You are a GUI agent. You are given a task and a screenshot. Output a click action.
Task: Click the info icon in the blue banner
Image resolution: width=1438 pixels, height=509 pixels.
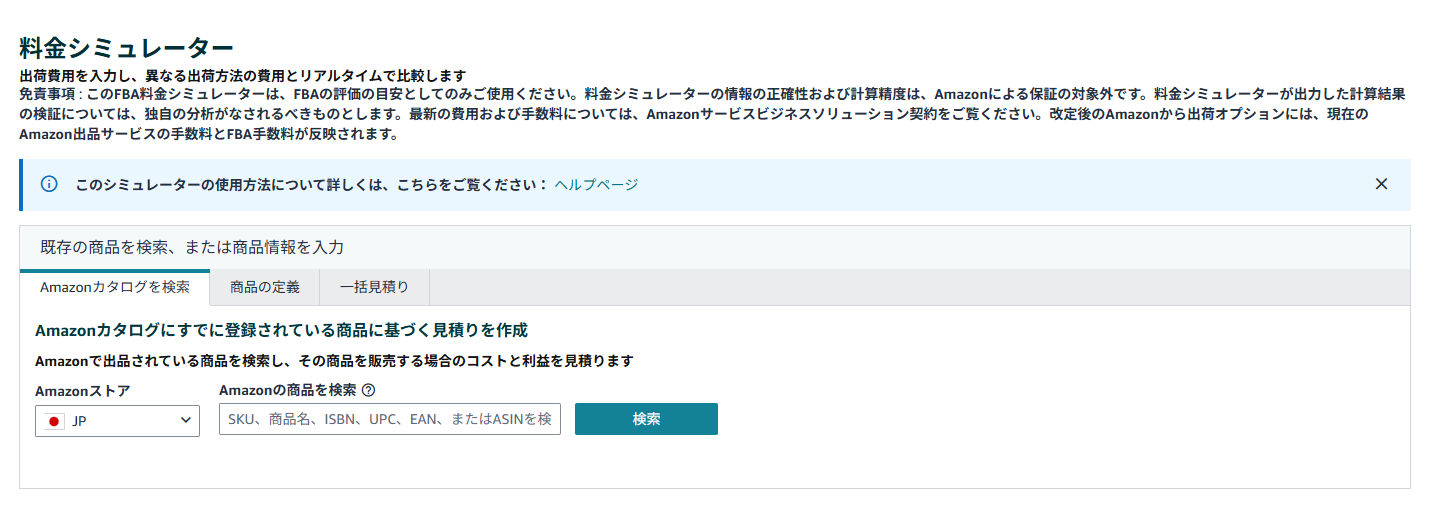pos(49,184)
